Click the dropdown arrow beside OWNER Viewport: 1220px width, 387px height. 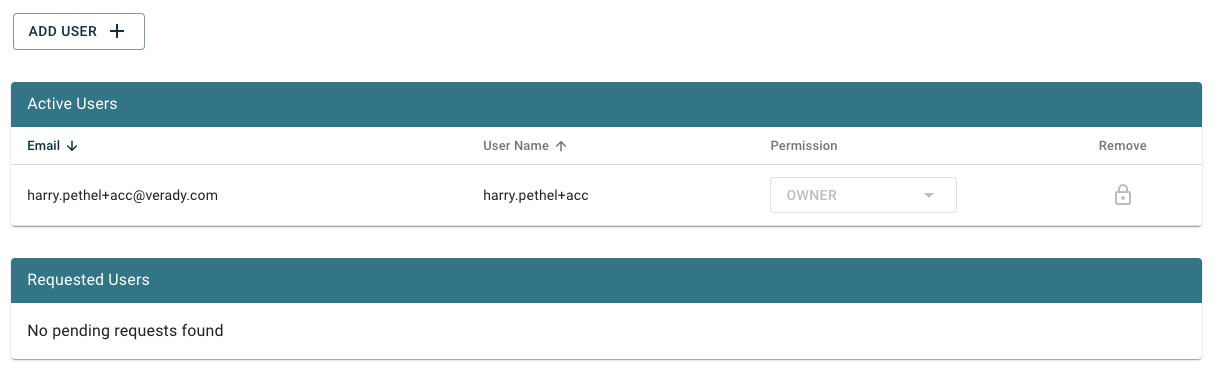929,195
